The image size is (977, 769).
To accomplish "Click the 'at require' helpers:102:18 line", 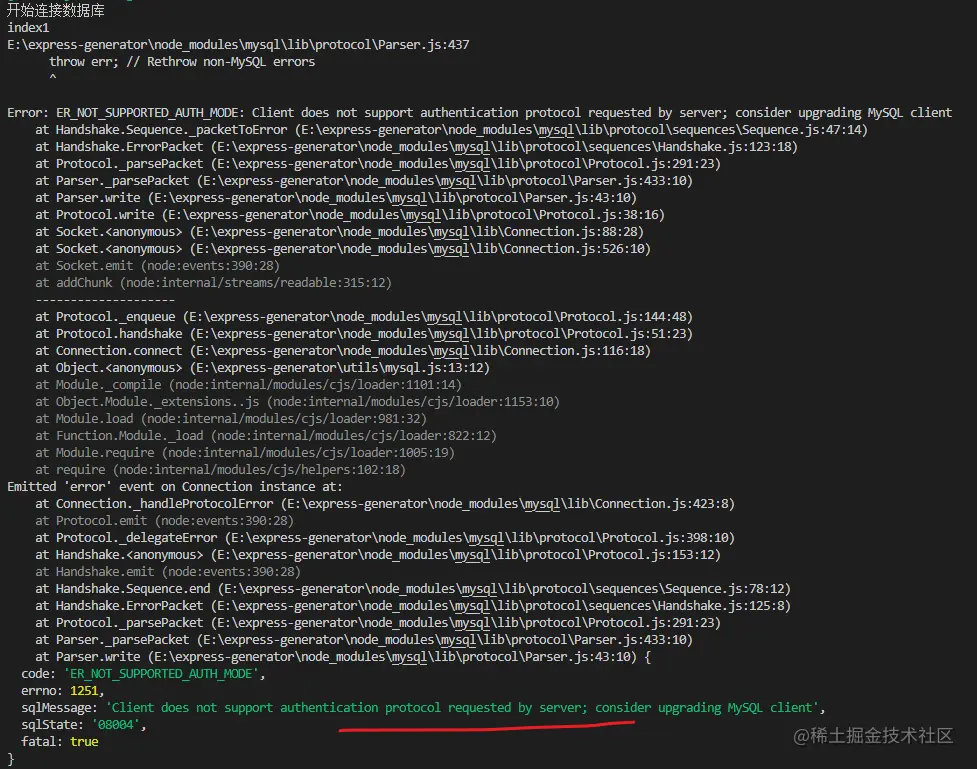I will (221, 470).
